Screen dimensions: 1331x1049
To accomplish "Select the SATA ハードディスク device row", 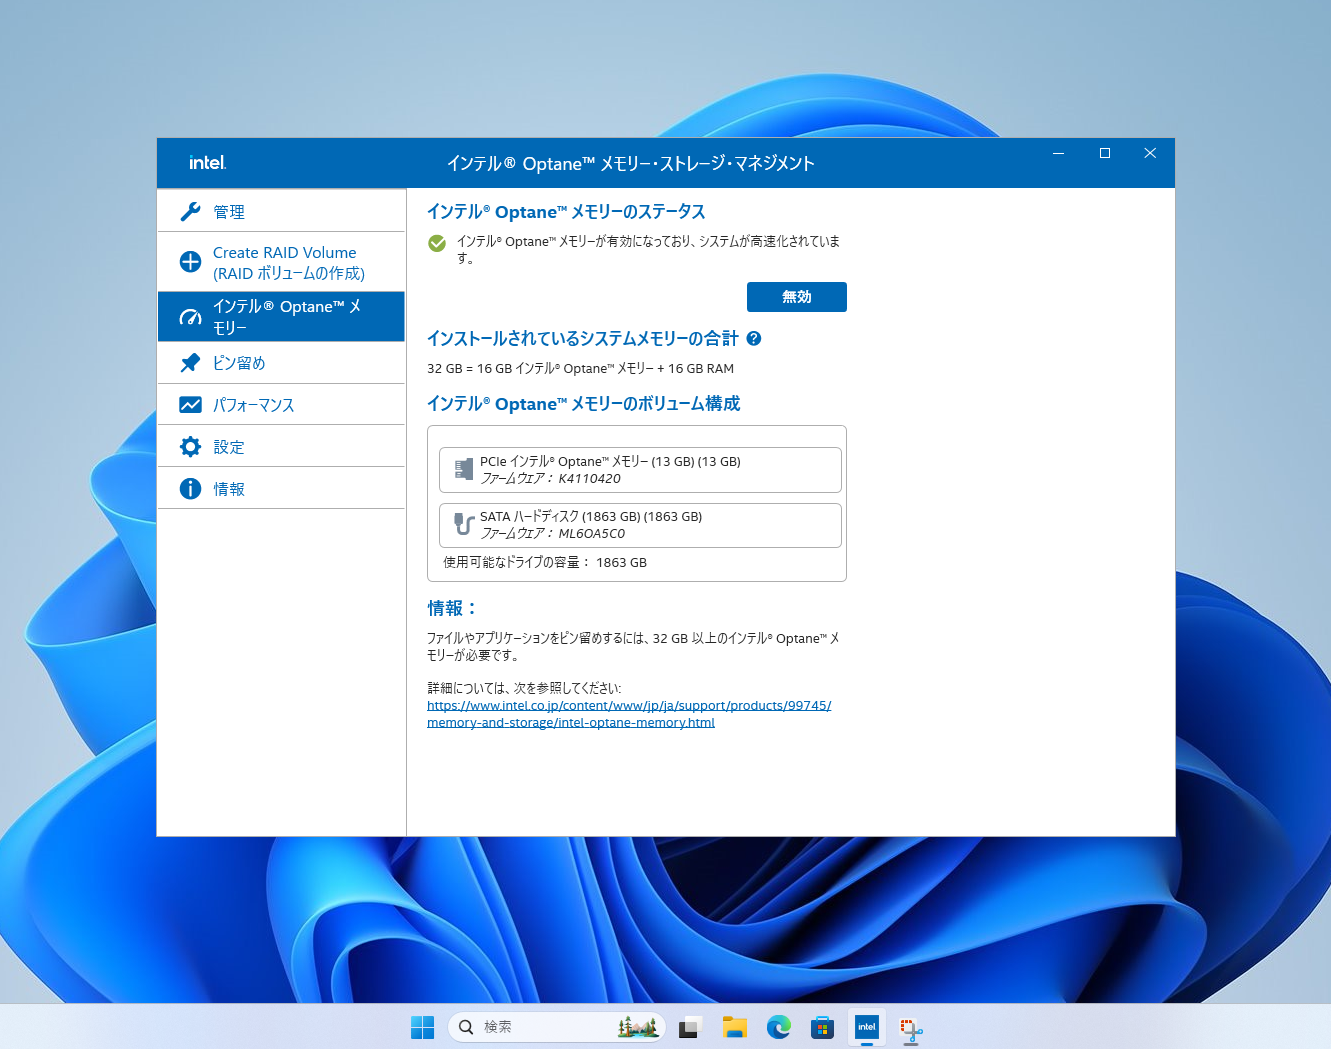I will pyautogui.click(x=640, y=525).
